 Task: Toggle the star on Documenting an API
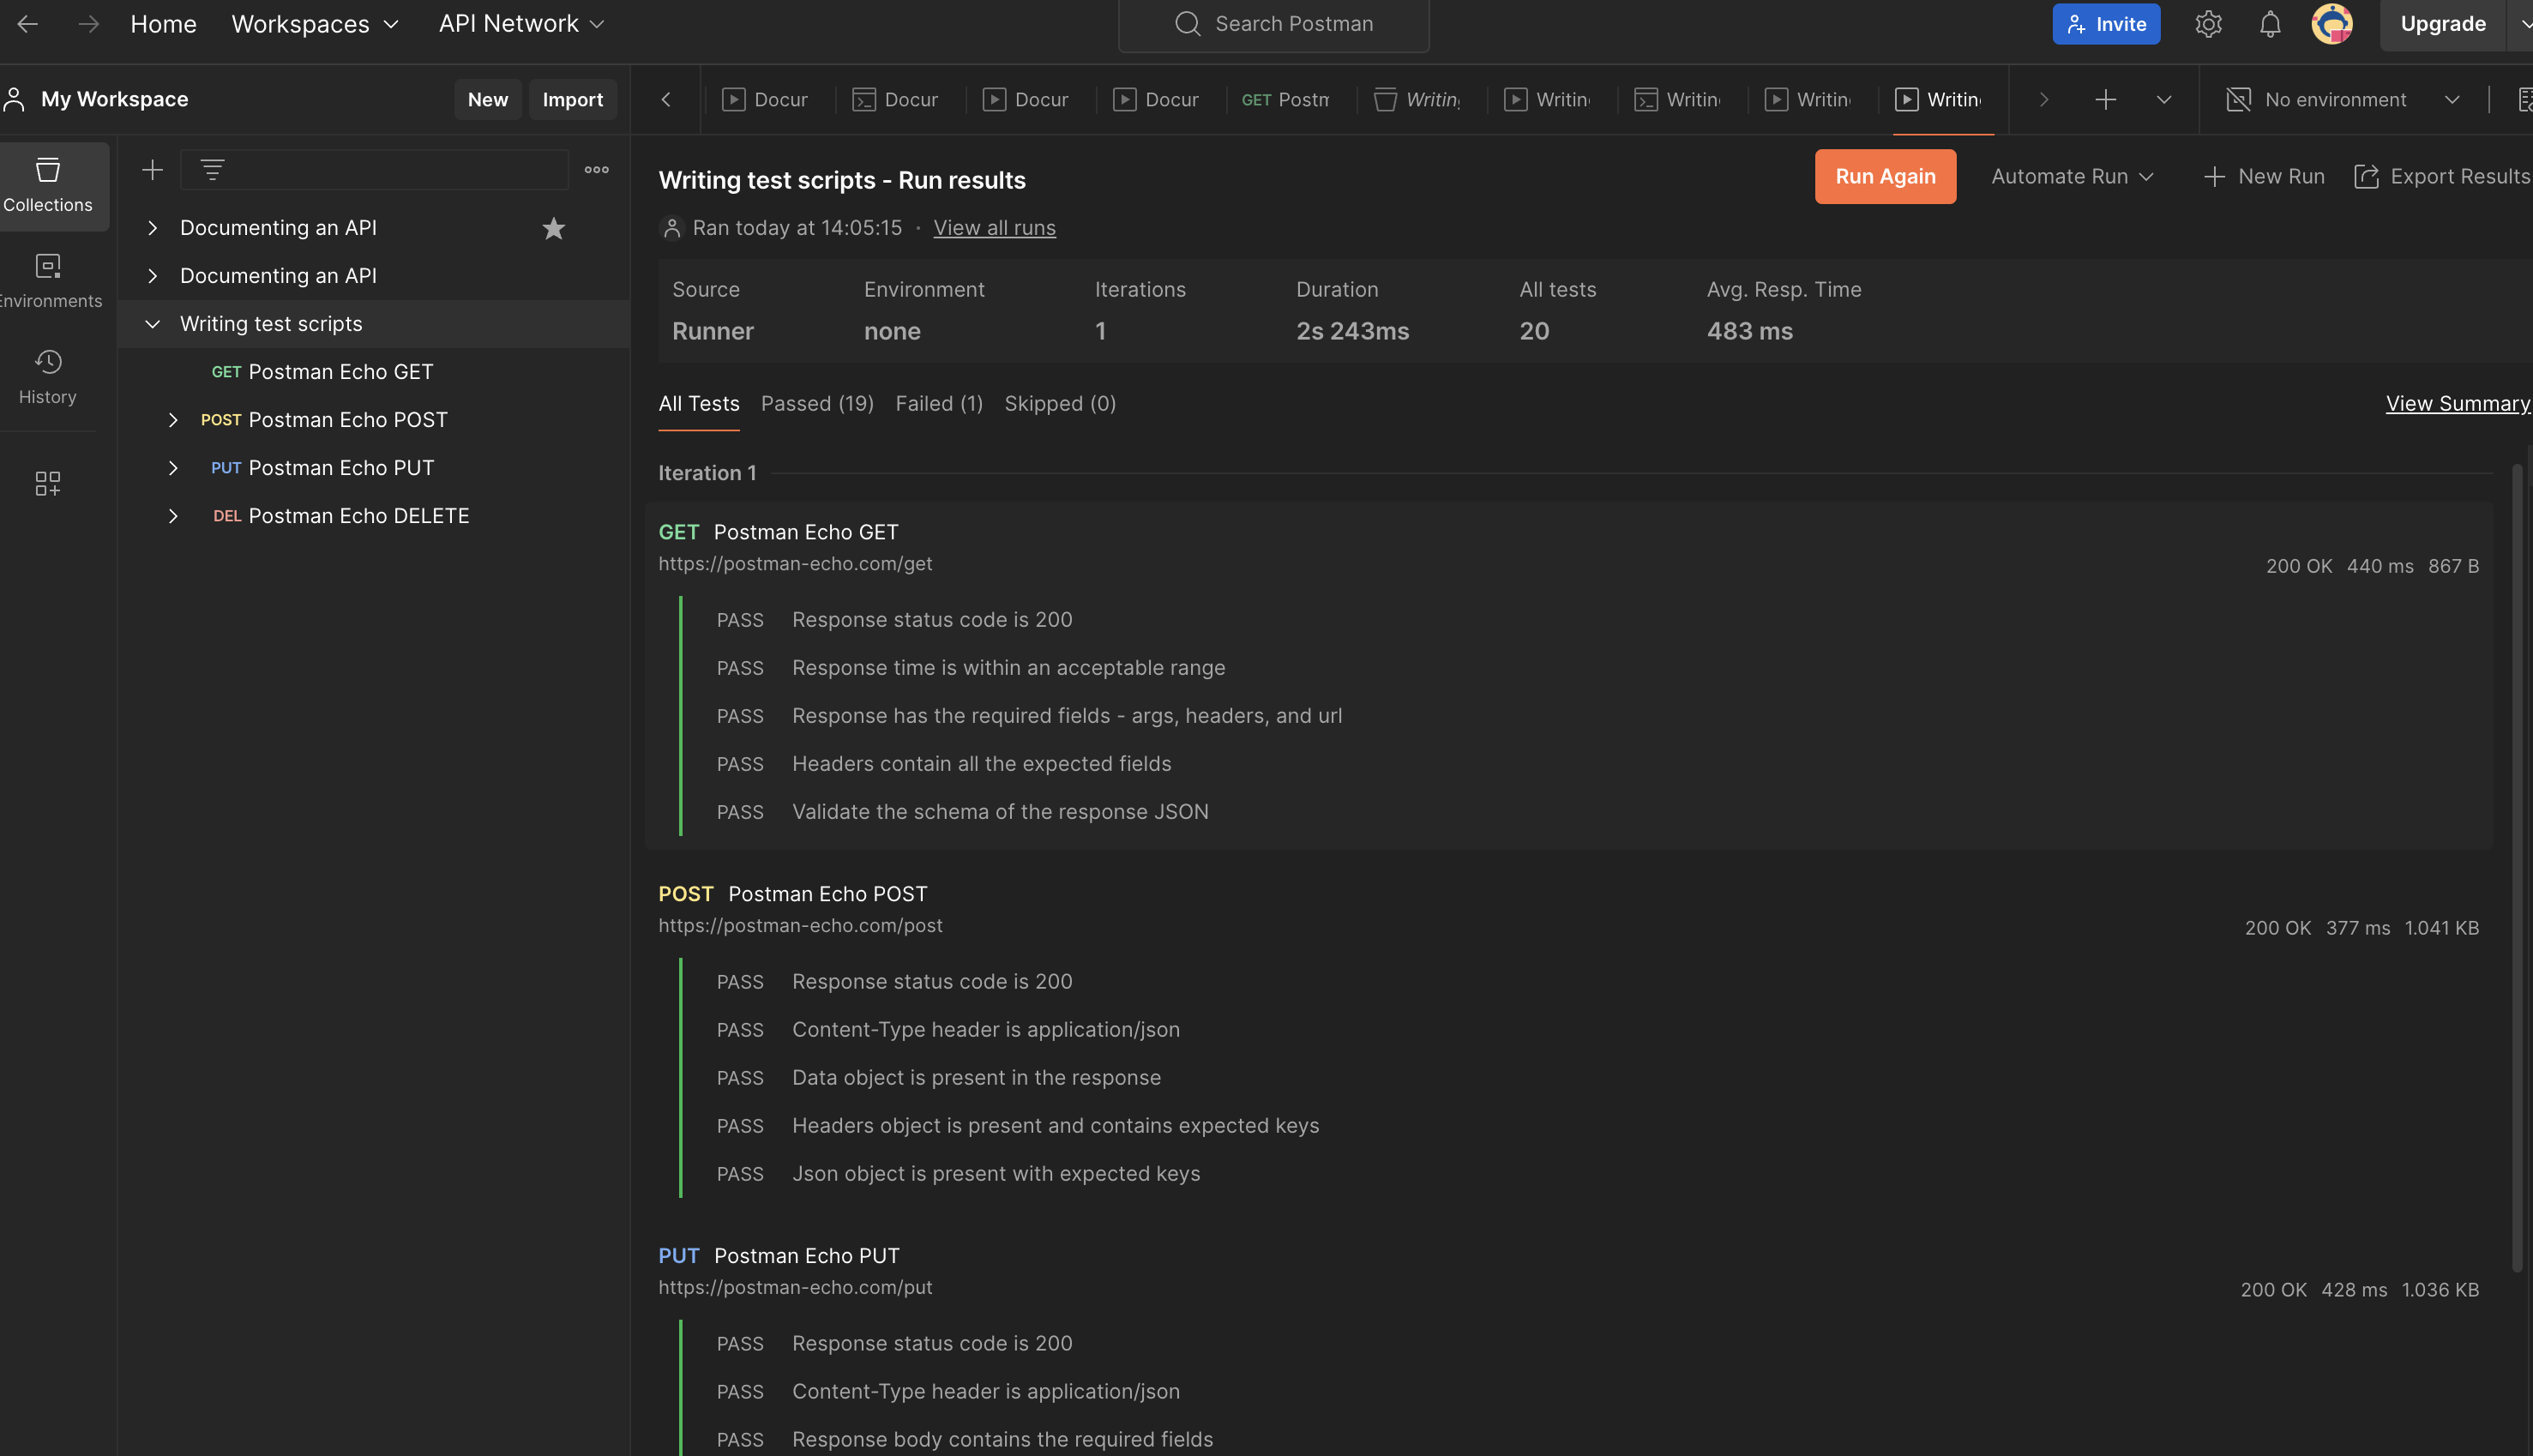[x=553, y=228]
